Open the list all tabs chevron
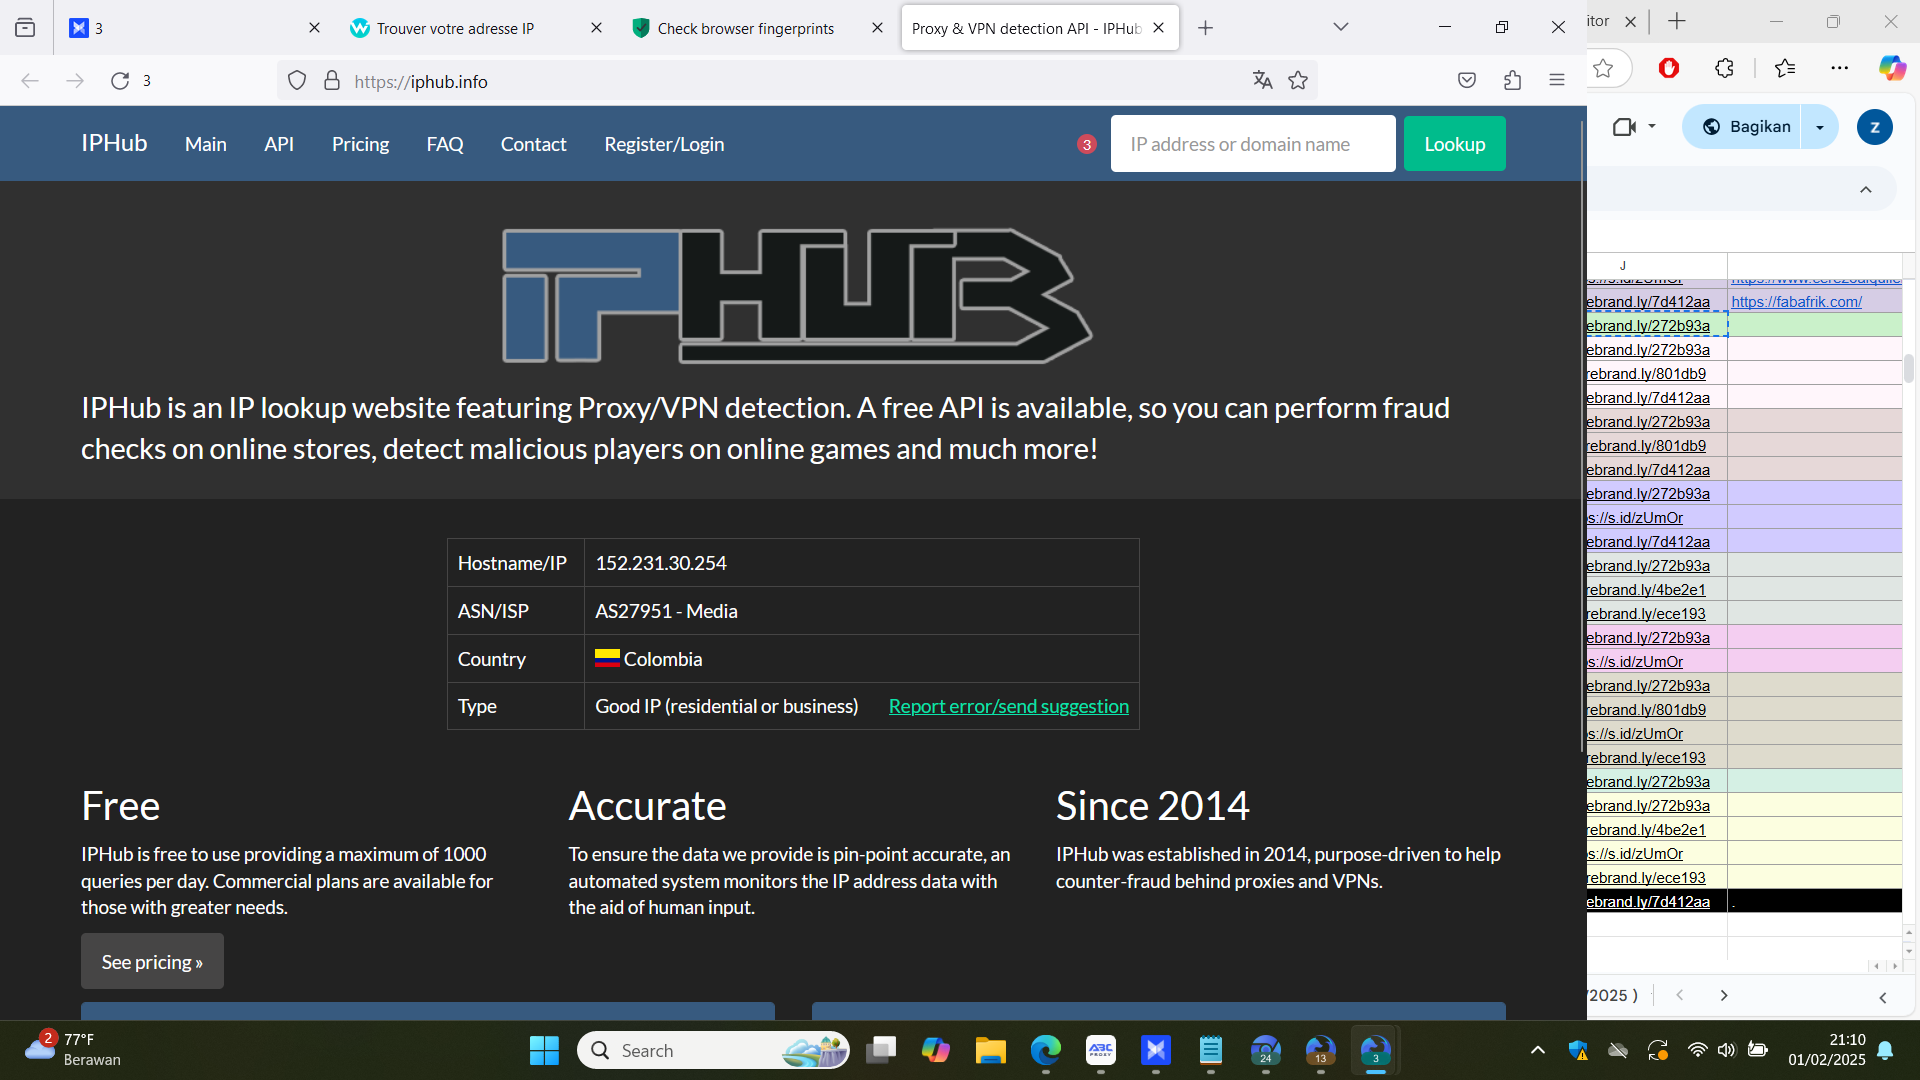The image size is (1920, 1080). [1341, 27]
